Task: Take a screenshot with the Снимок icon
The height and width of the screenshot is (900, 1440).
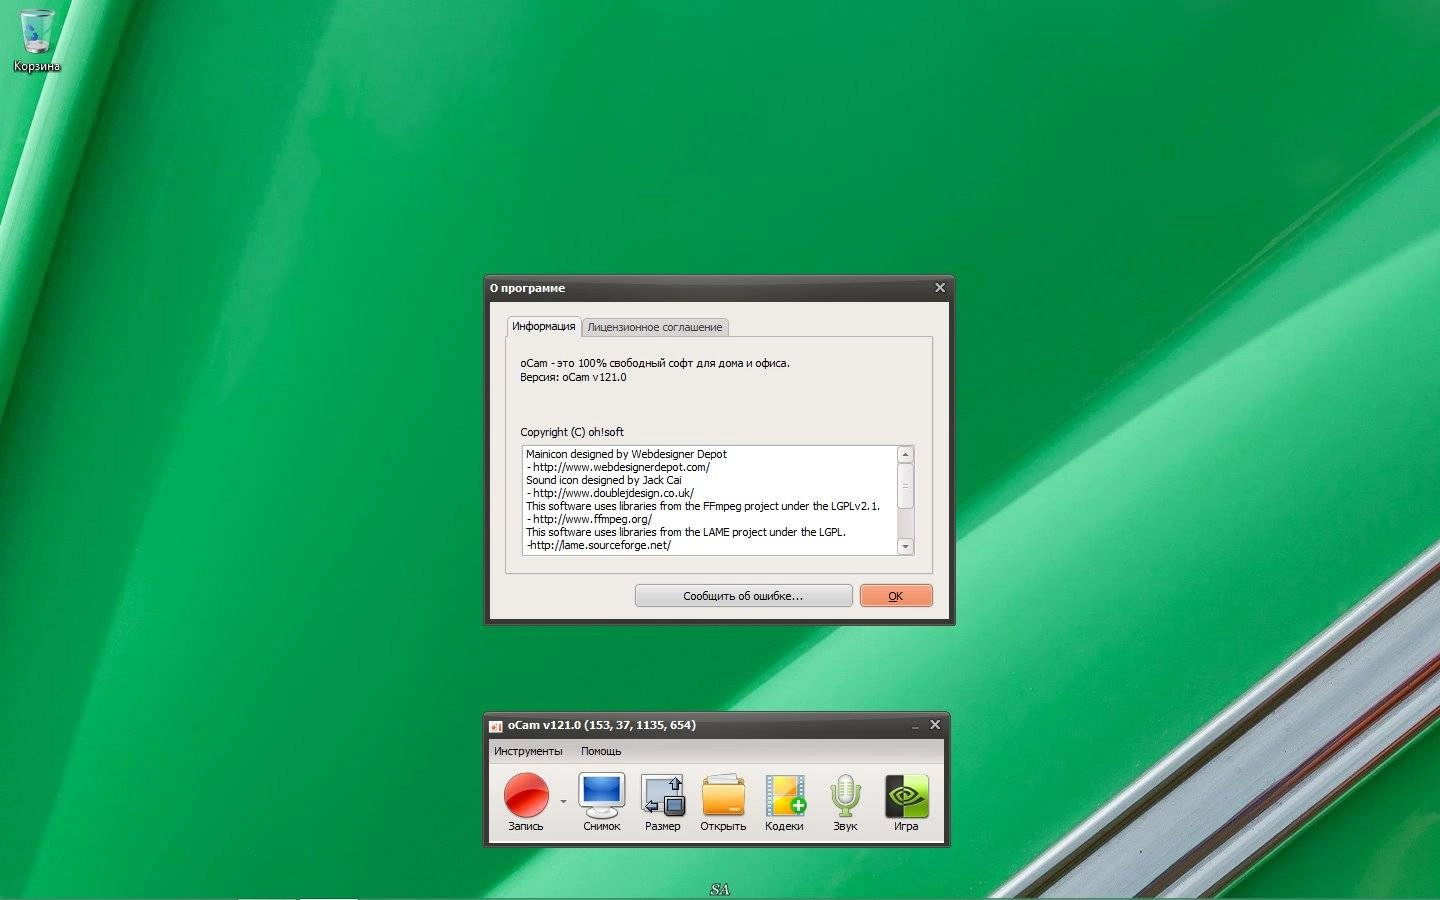Action: coord(602,802)
